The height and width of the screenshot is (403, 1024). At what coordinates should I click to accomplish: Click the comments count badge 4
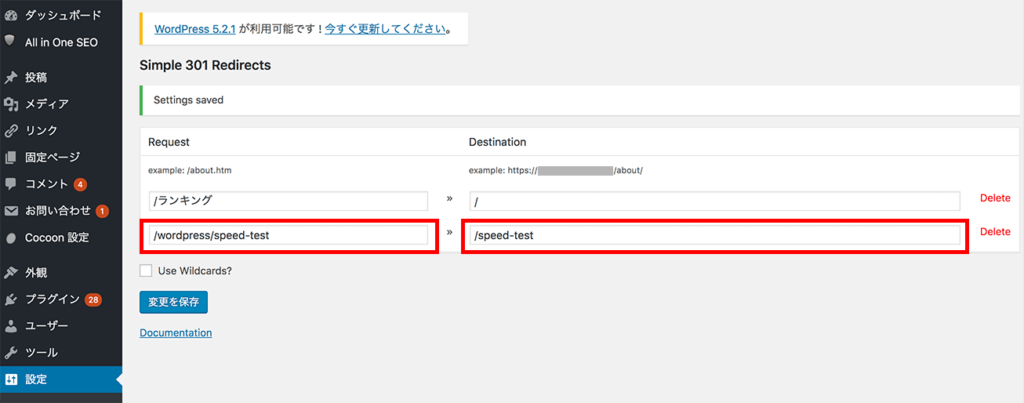80,184
